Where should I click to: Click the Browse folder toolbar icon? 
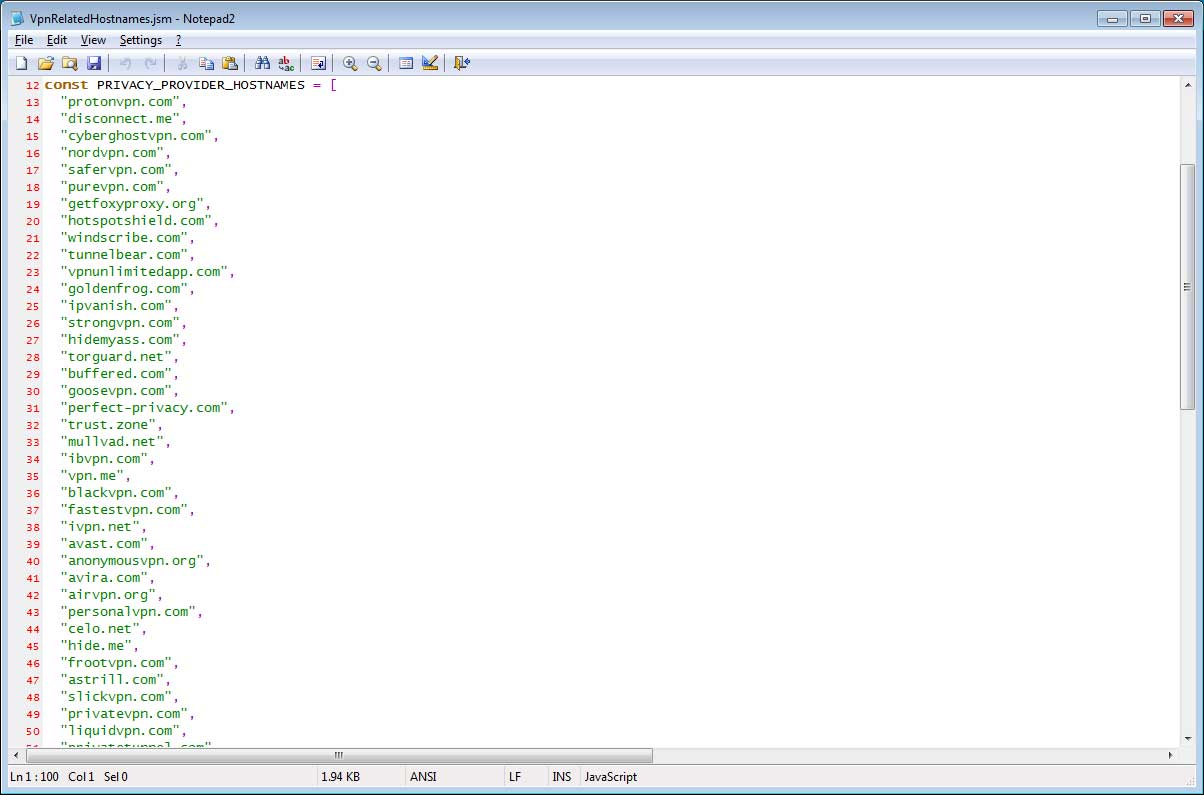click(69, 63)
